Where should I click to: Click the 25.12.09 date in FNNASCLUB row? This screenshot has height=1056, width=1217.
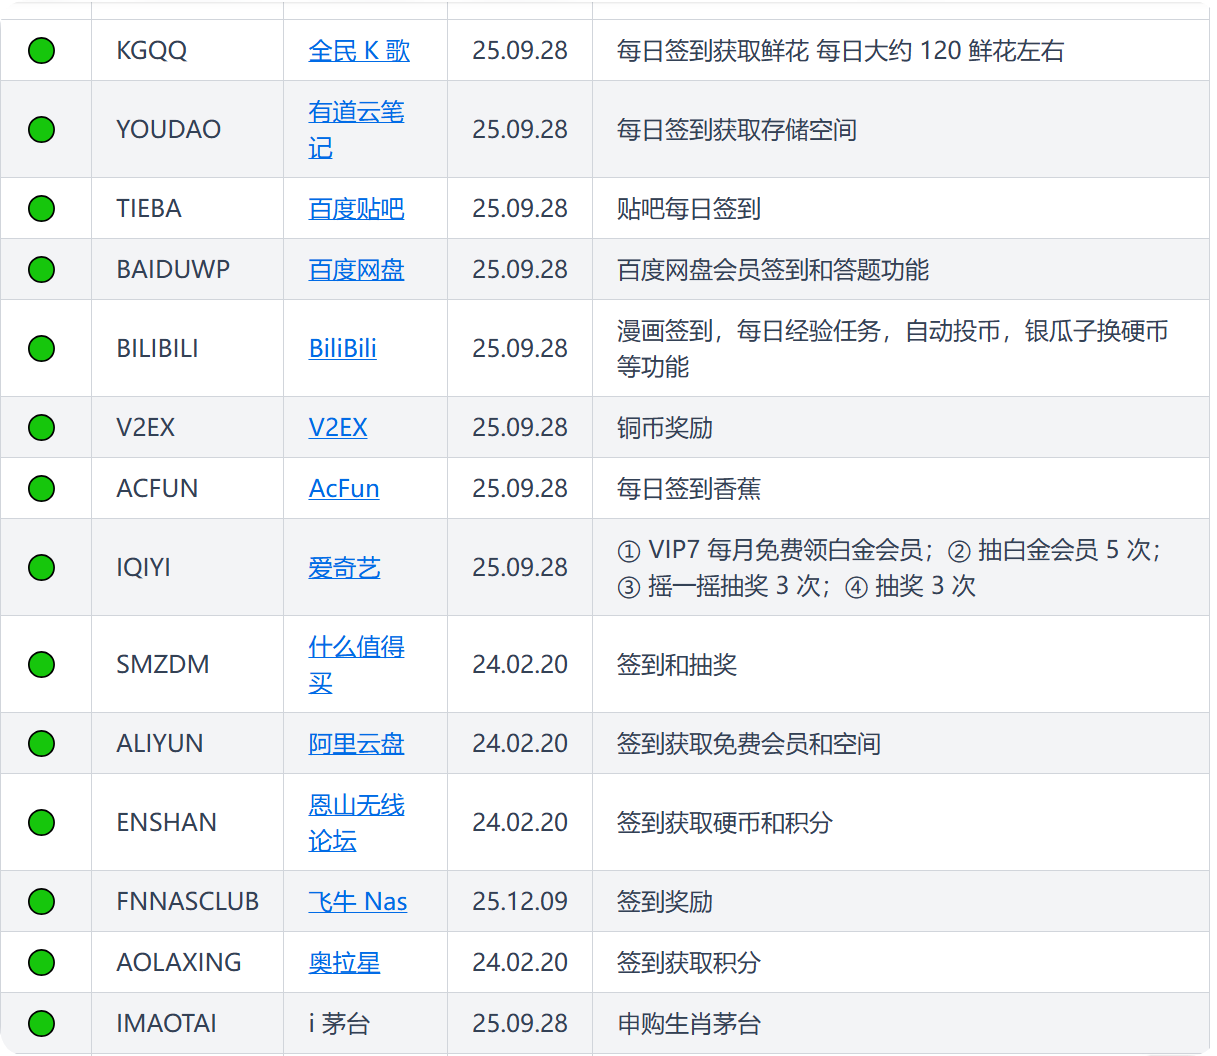click(x=520, y=901)
